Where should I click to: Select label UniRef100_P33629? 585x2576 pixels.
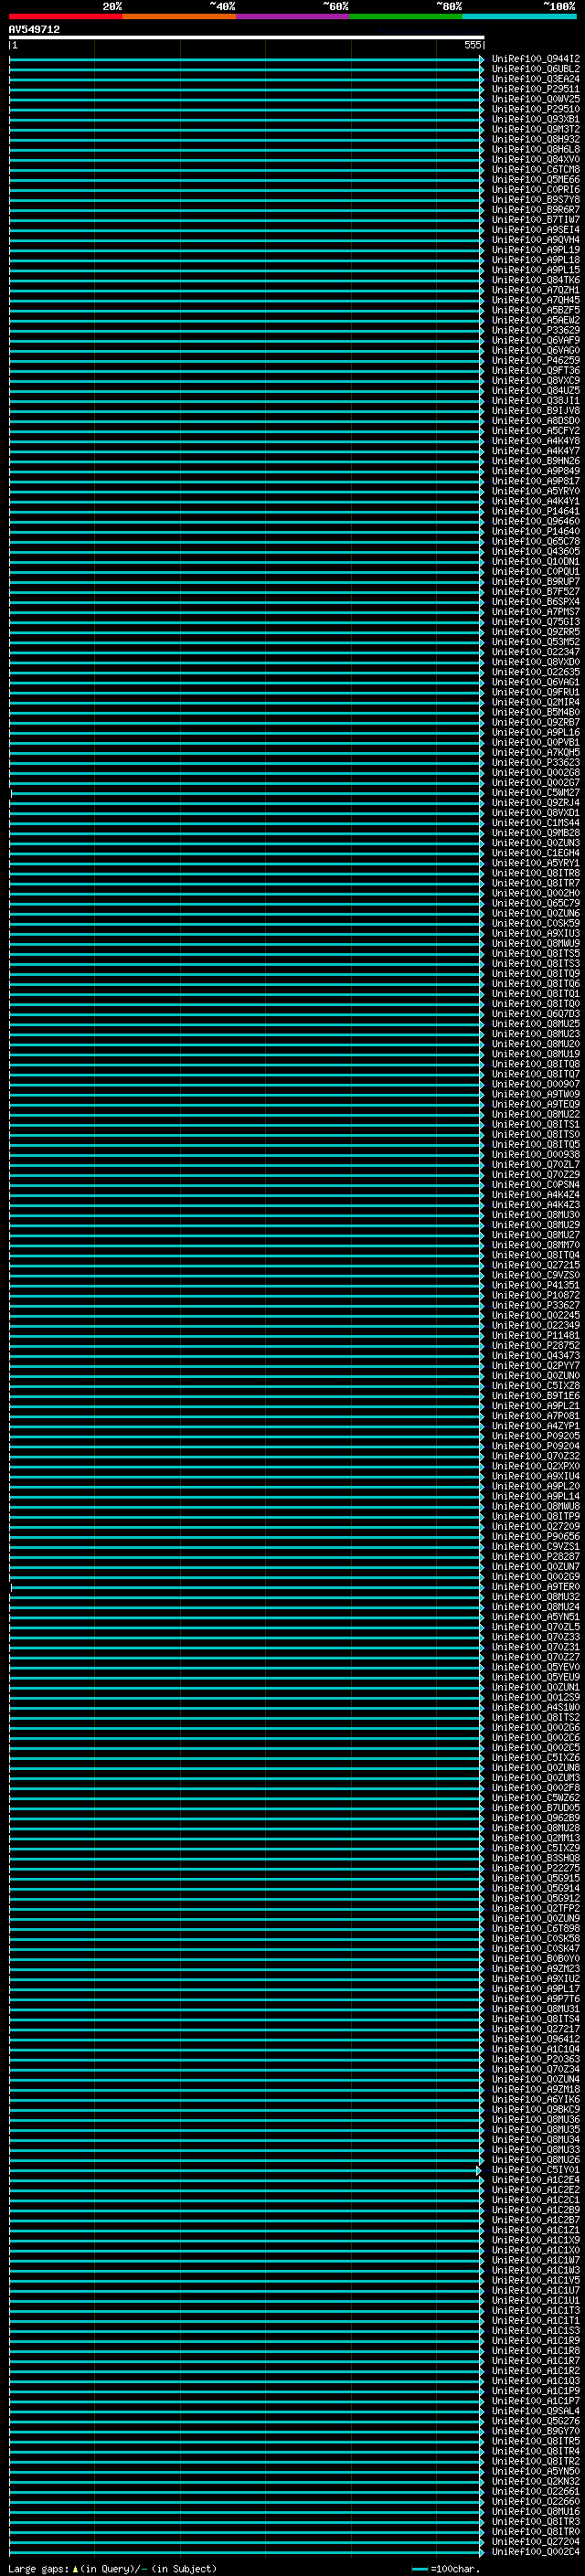(x=535, y=330)
